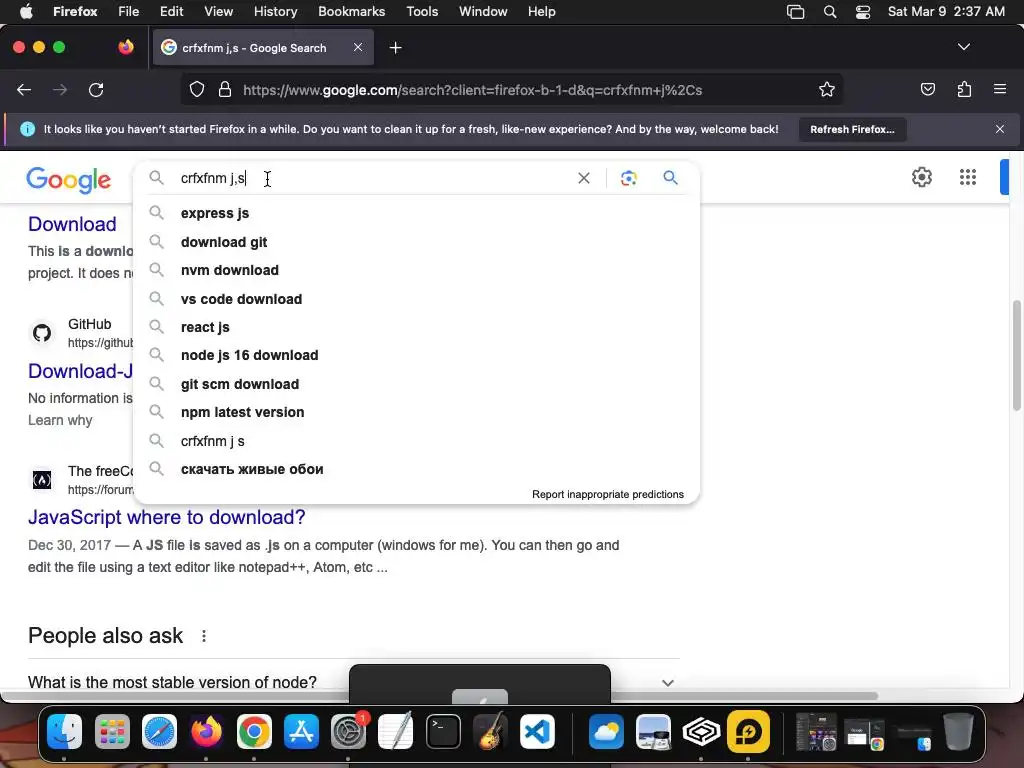The image size is (1024, 768).
Task: Click the page vertical scrollbar thumb
Action: click(1016, 355)
